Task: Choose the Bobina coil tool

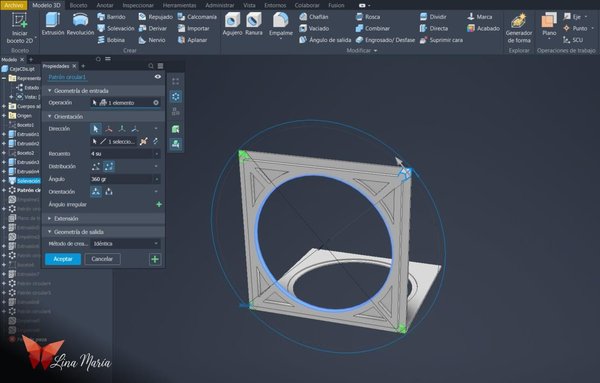Action: point(111,40)
